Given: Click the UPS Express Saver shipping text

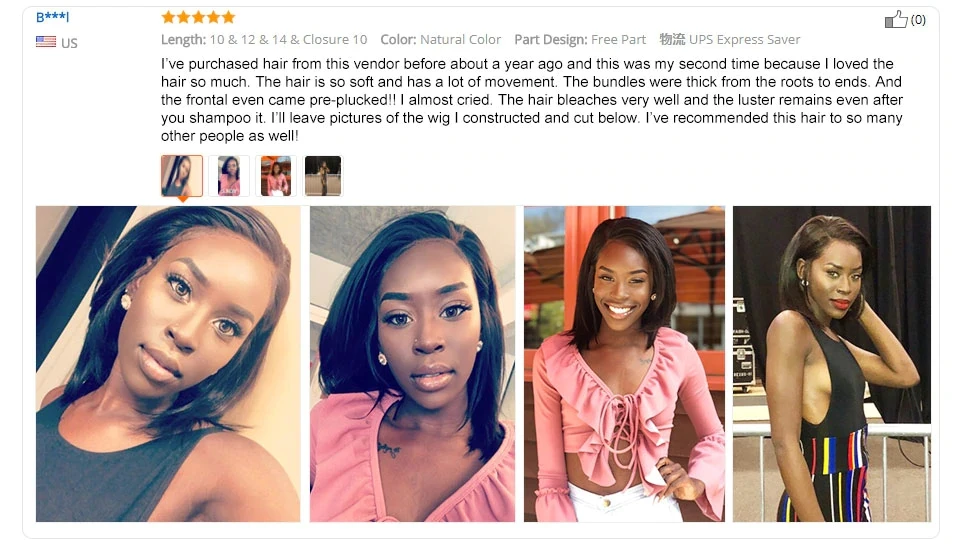Looking at the screenshot, I should (x=744, y=40).
